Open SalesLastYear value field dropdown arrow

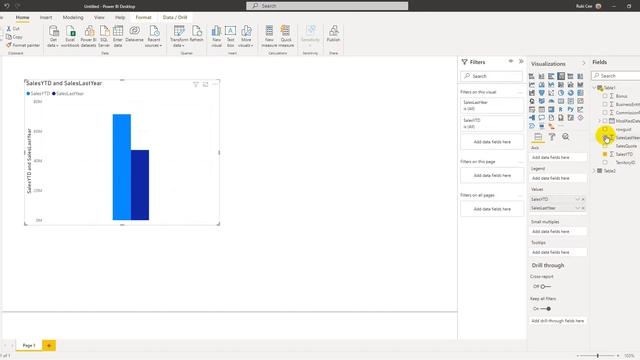coord(578,208)
